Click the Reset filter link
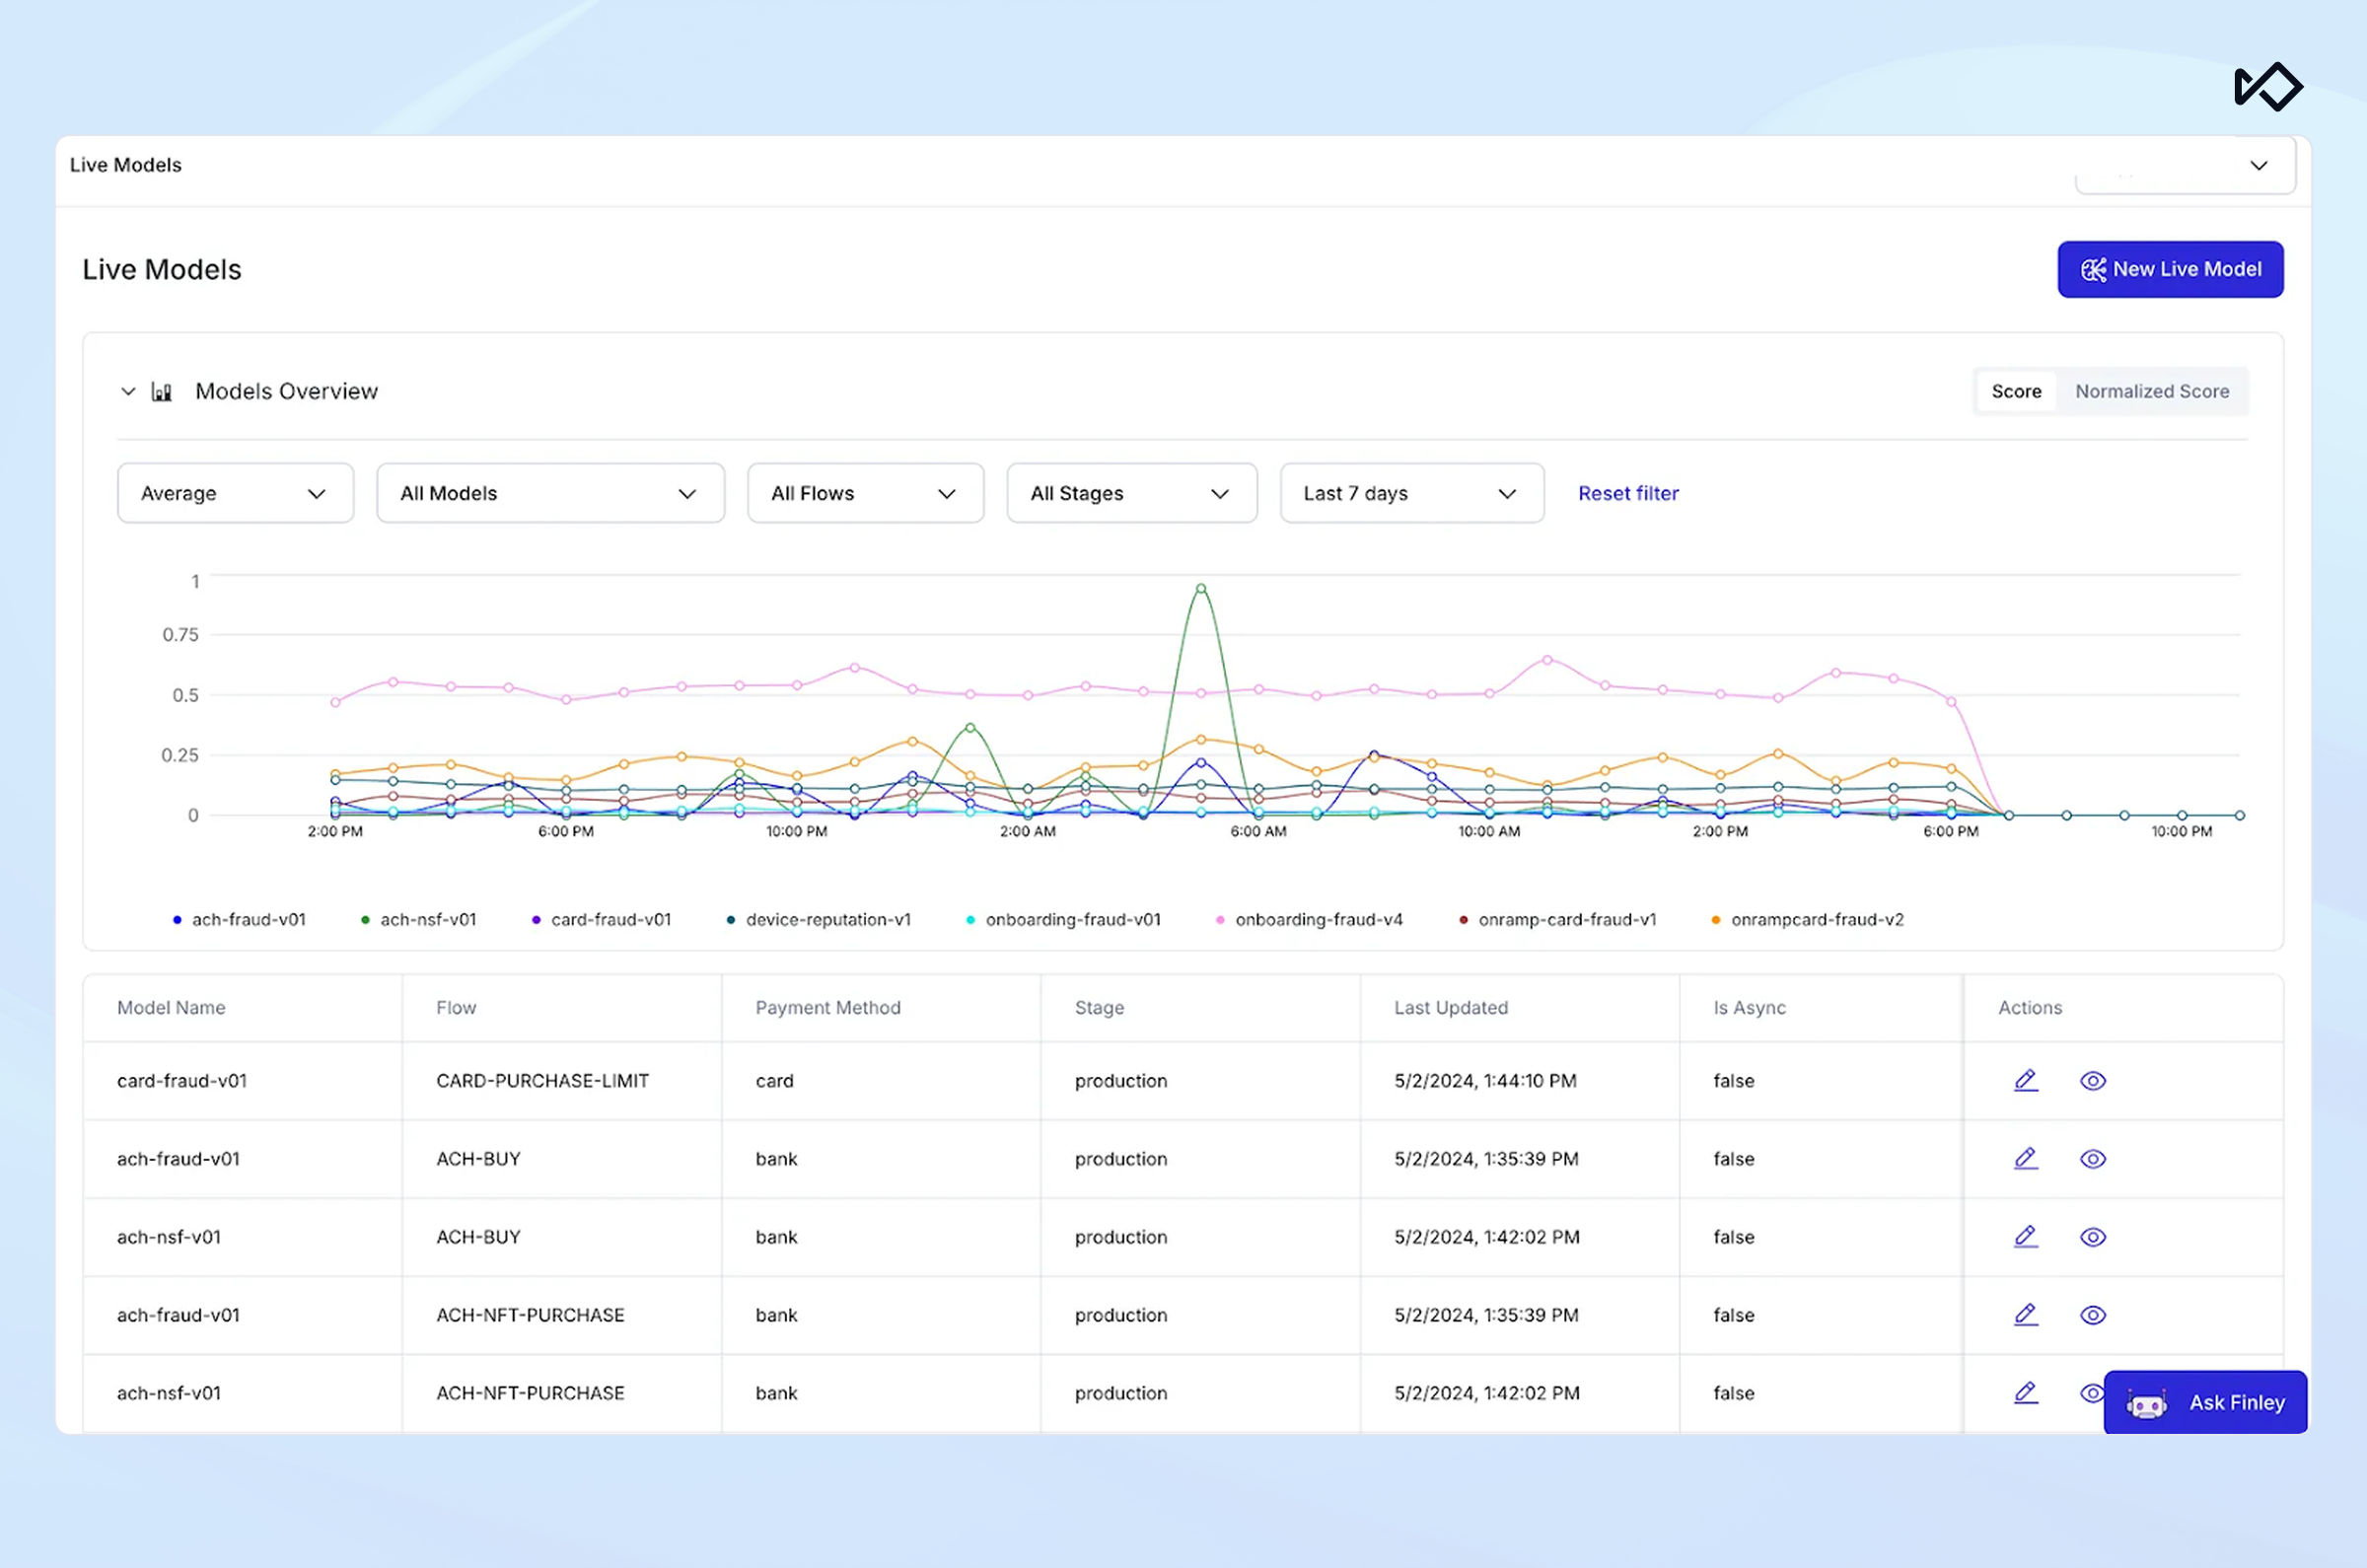The width and height of the screenshot is (2367, 1568). tap(1627, 493)
